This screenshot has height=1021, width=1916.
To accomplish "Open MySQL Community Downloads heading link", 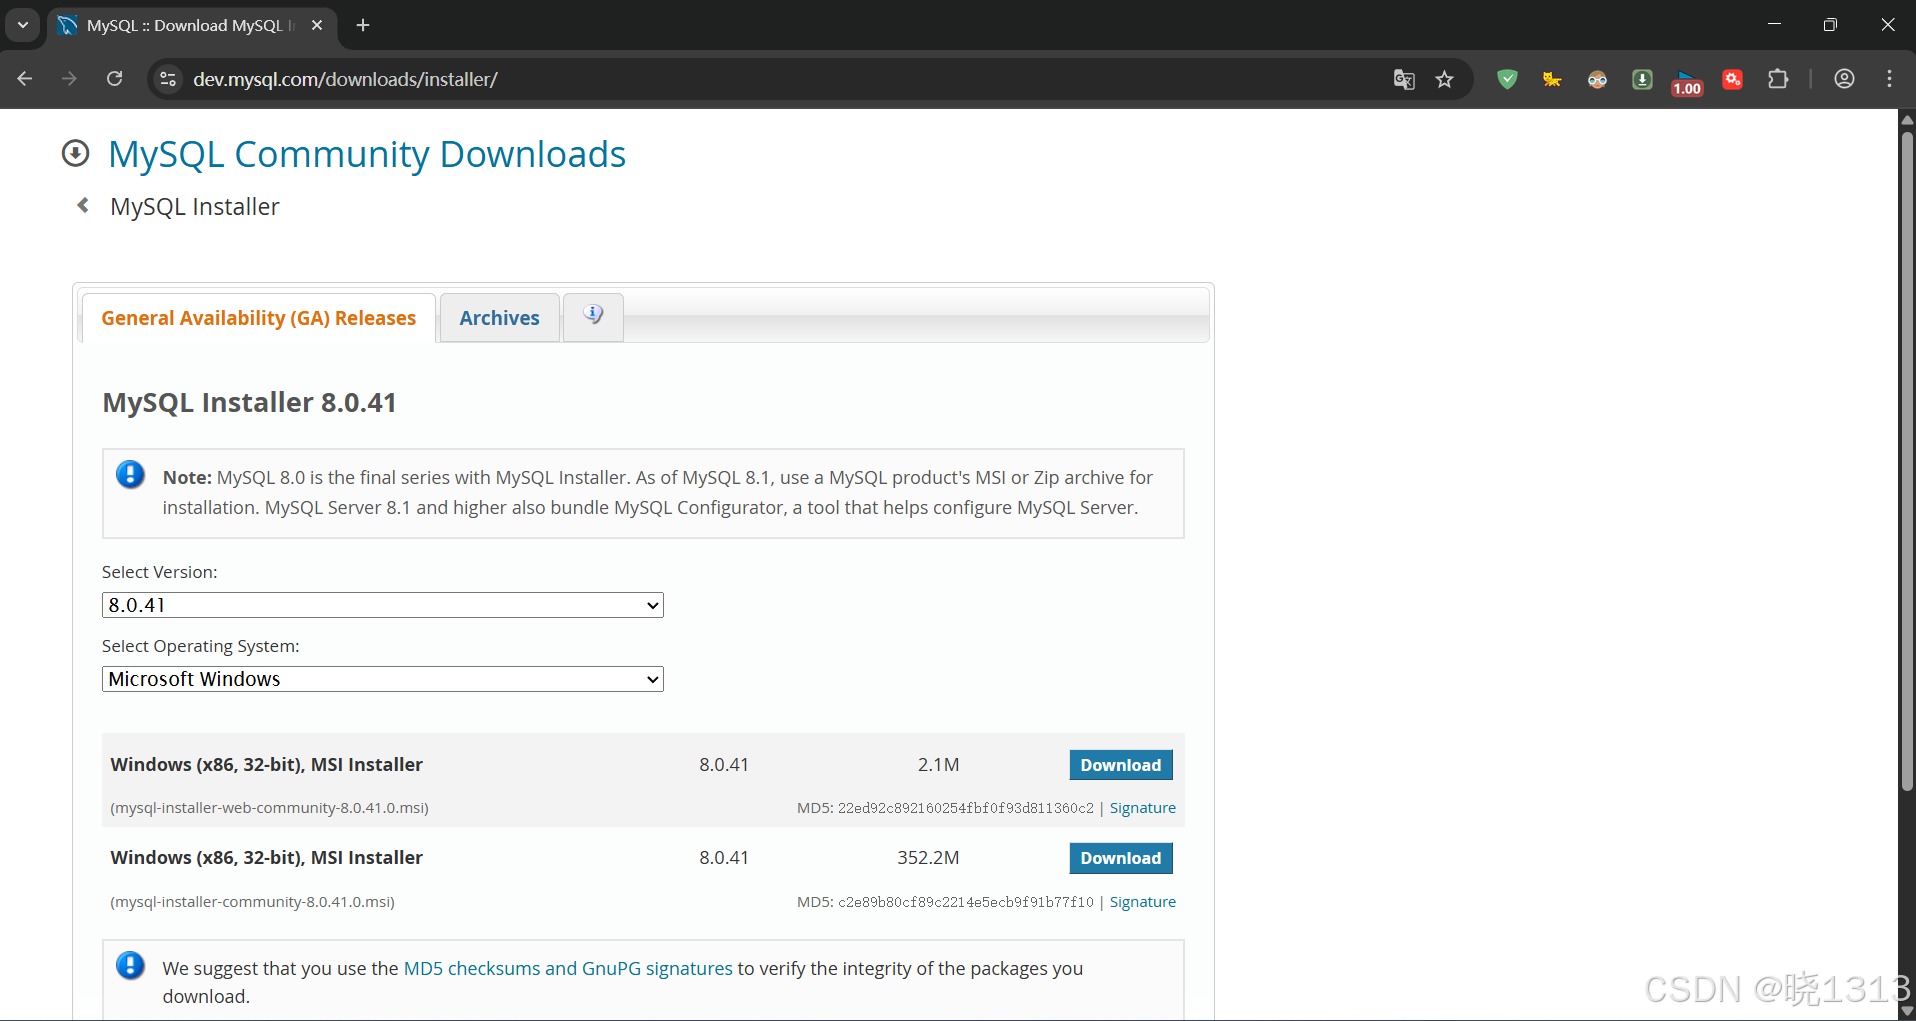I will point(367,154).
